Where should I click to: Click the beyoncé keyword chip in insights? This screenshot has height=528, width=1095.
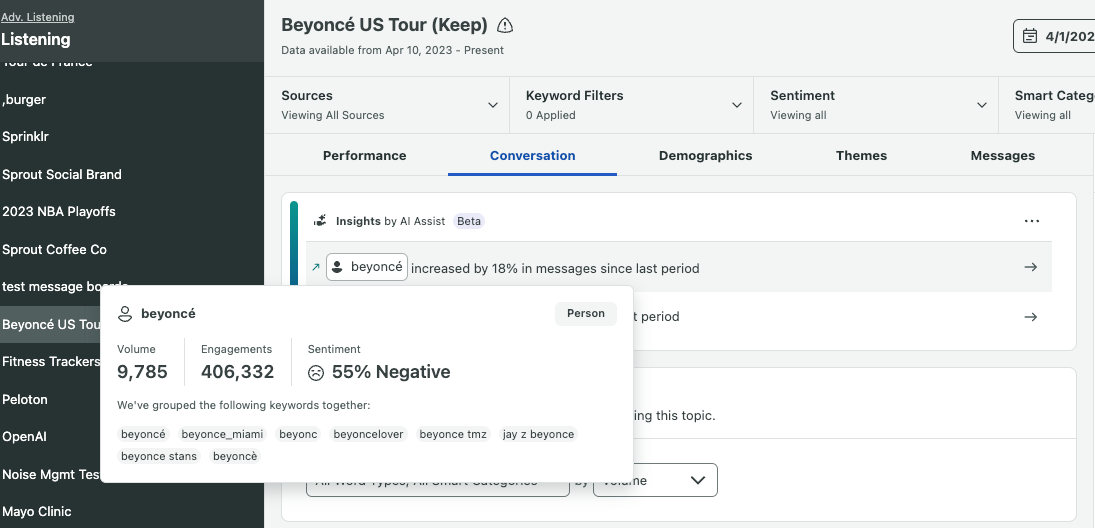tap(367, 267)
